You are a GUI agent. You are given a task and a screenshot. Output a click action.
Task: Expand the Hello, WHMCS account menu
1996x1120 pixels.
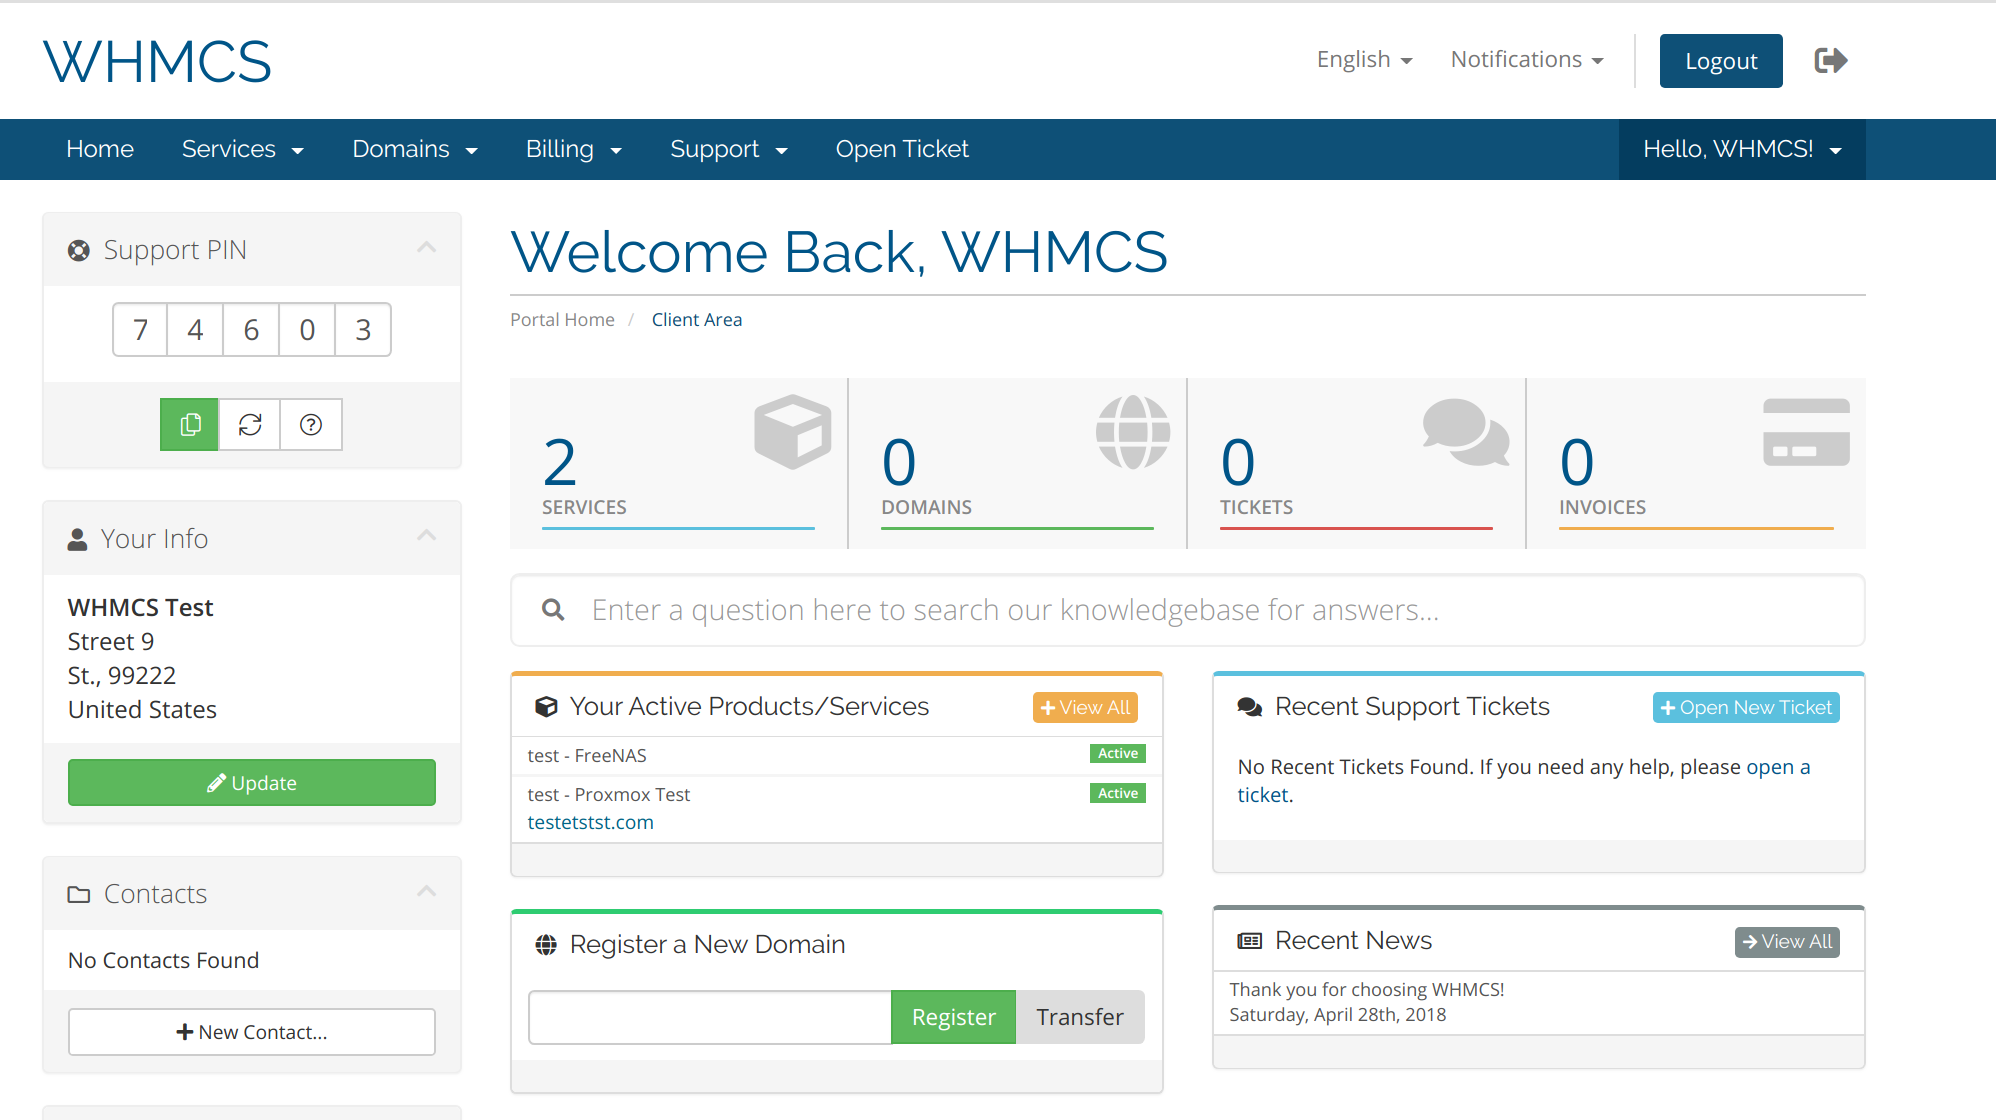(x=1741, y=149)
